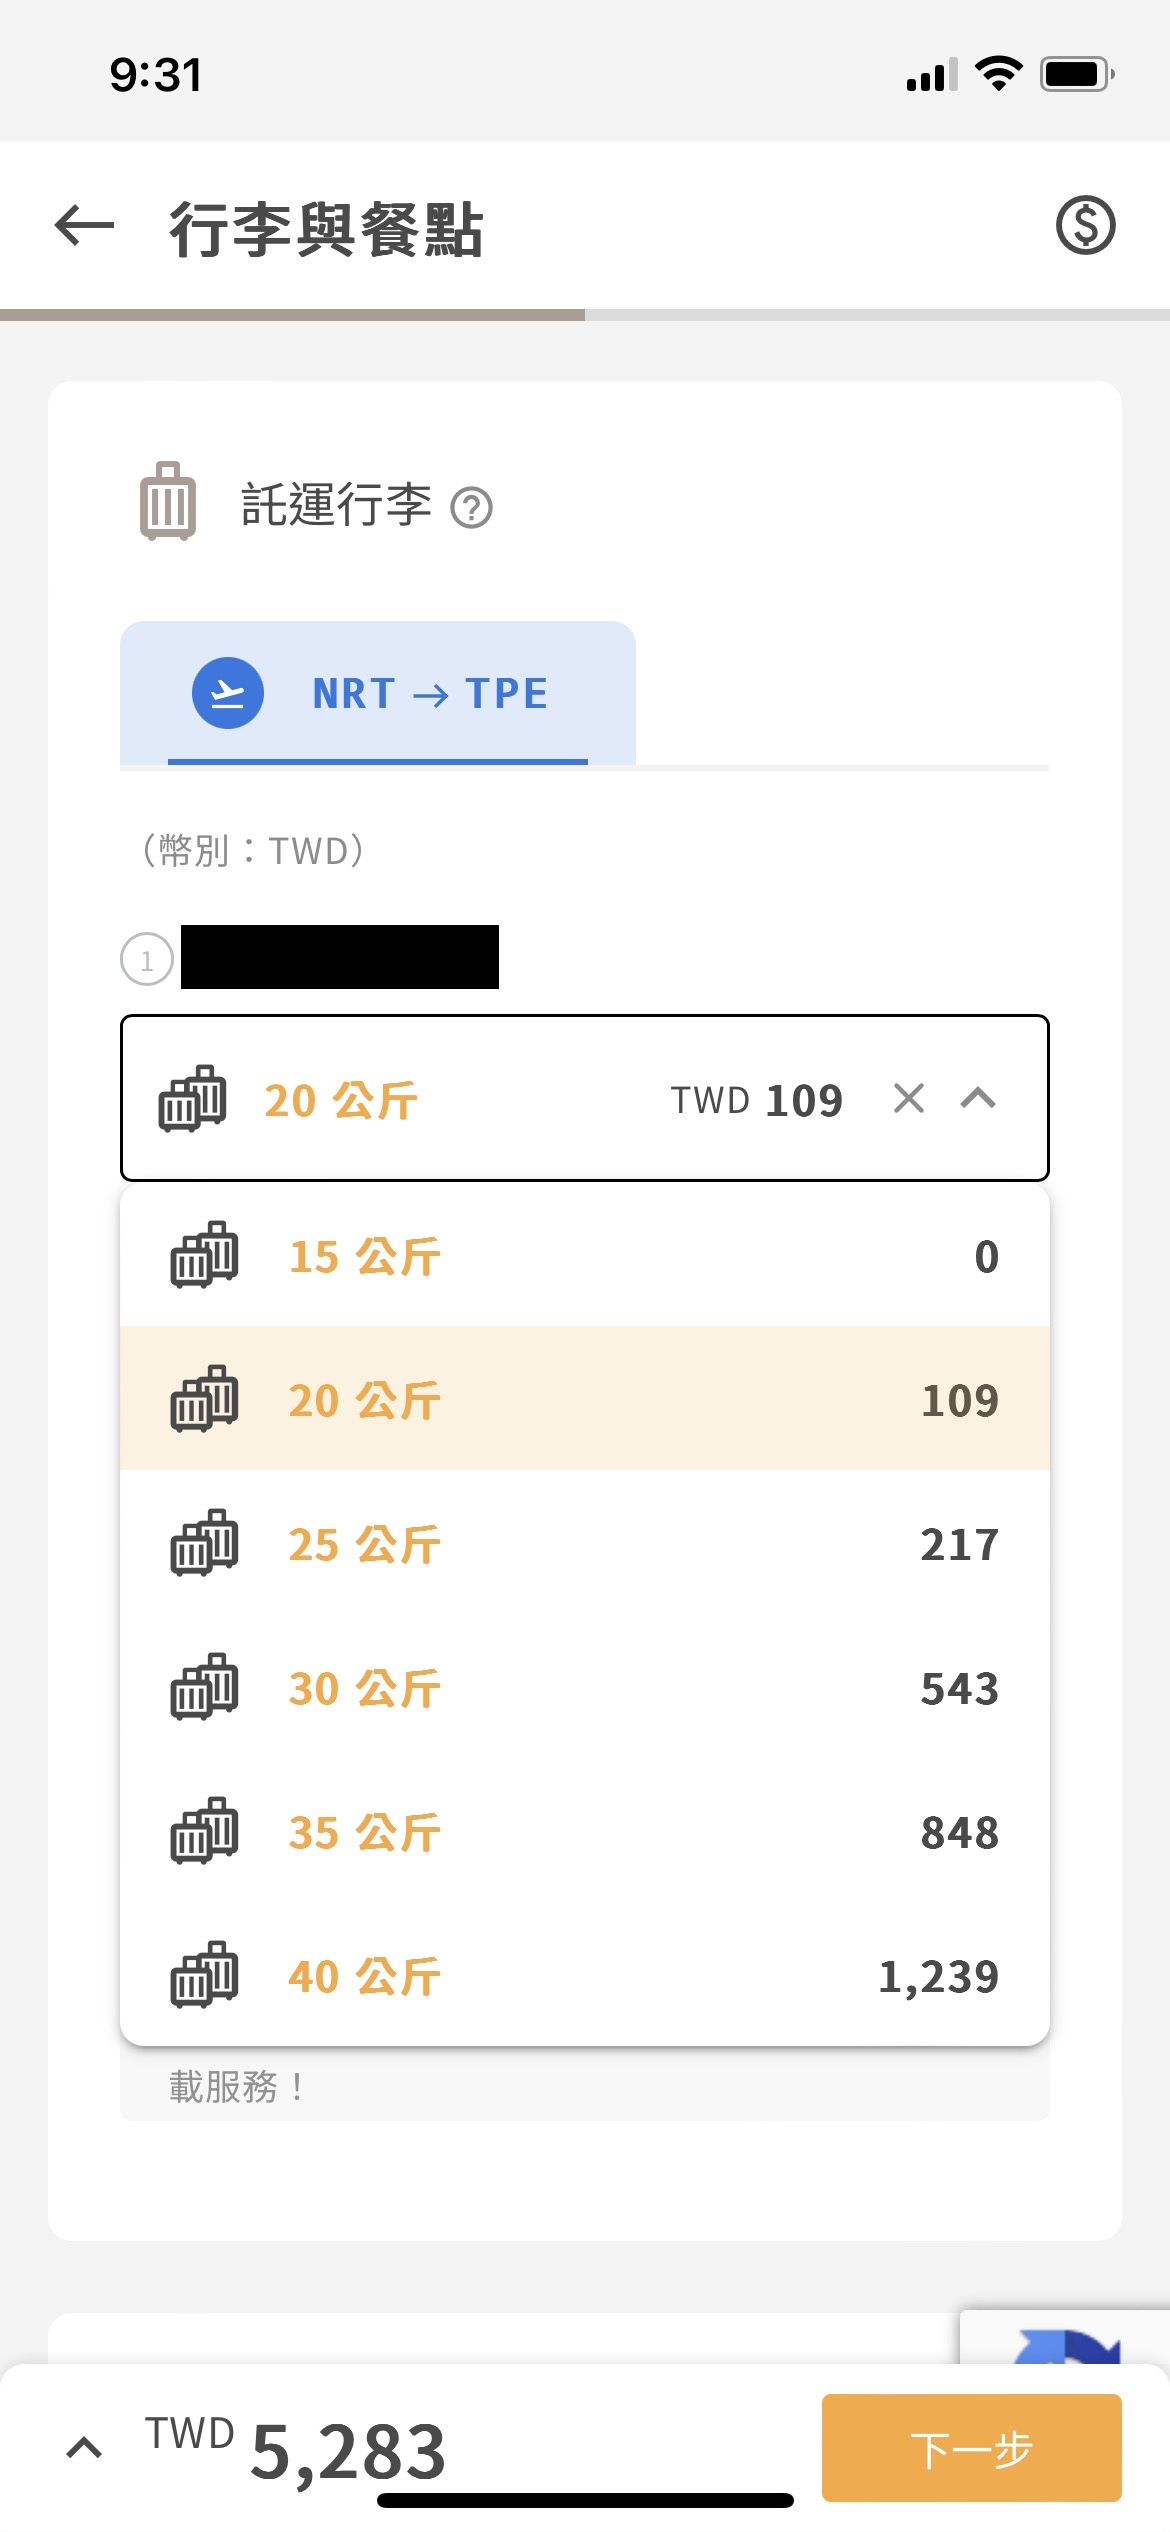The height and width of the screenshot is (2532, 1170).
Task: Tap the back arrow in header
Action: click(84, 226)
